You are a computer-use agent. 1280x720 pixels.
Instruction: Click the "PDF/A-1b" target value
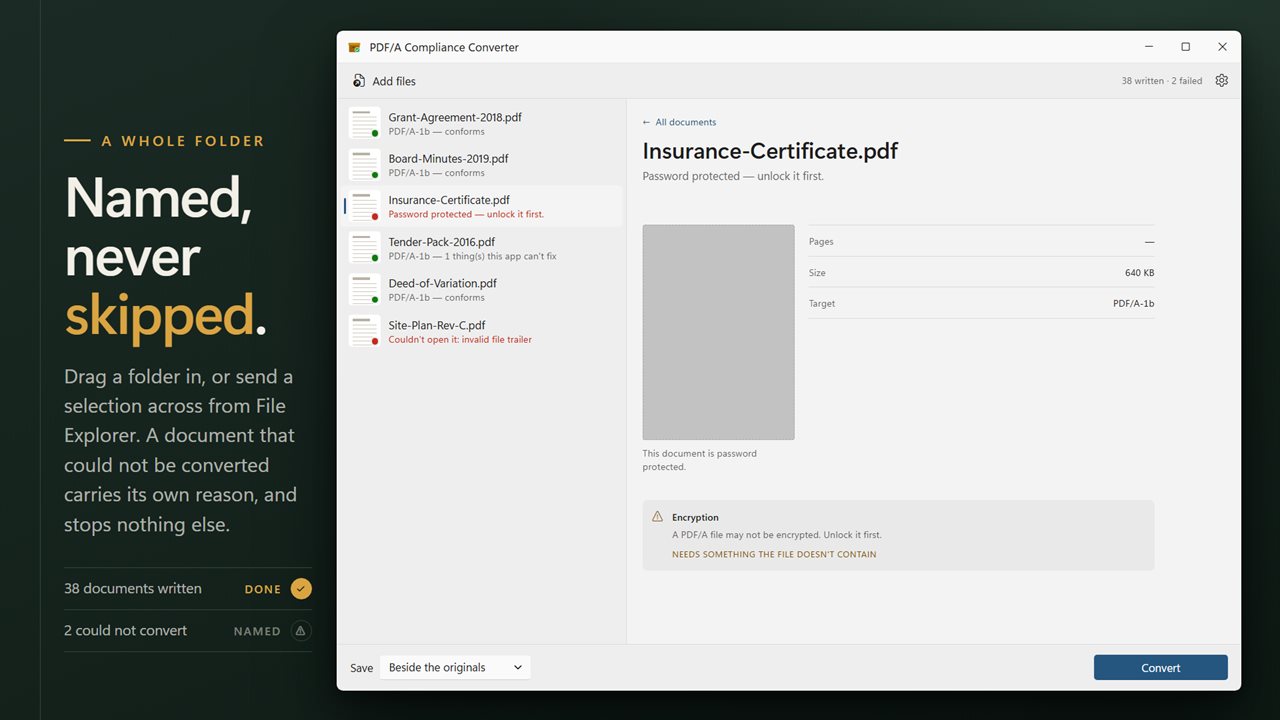coord(1134,304)
